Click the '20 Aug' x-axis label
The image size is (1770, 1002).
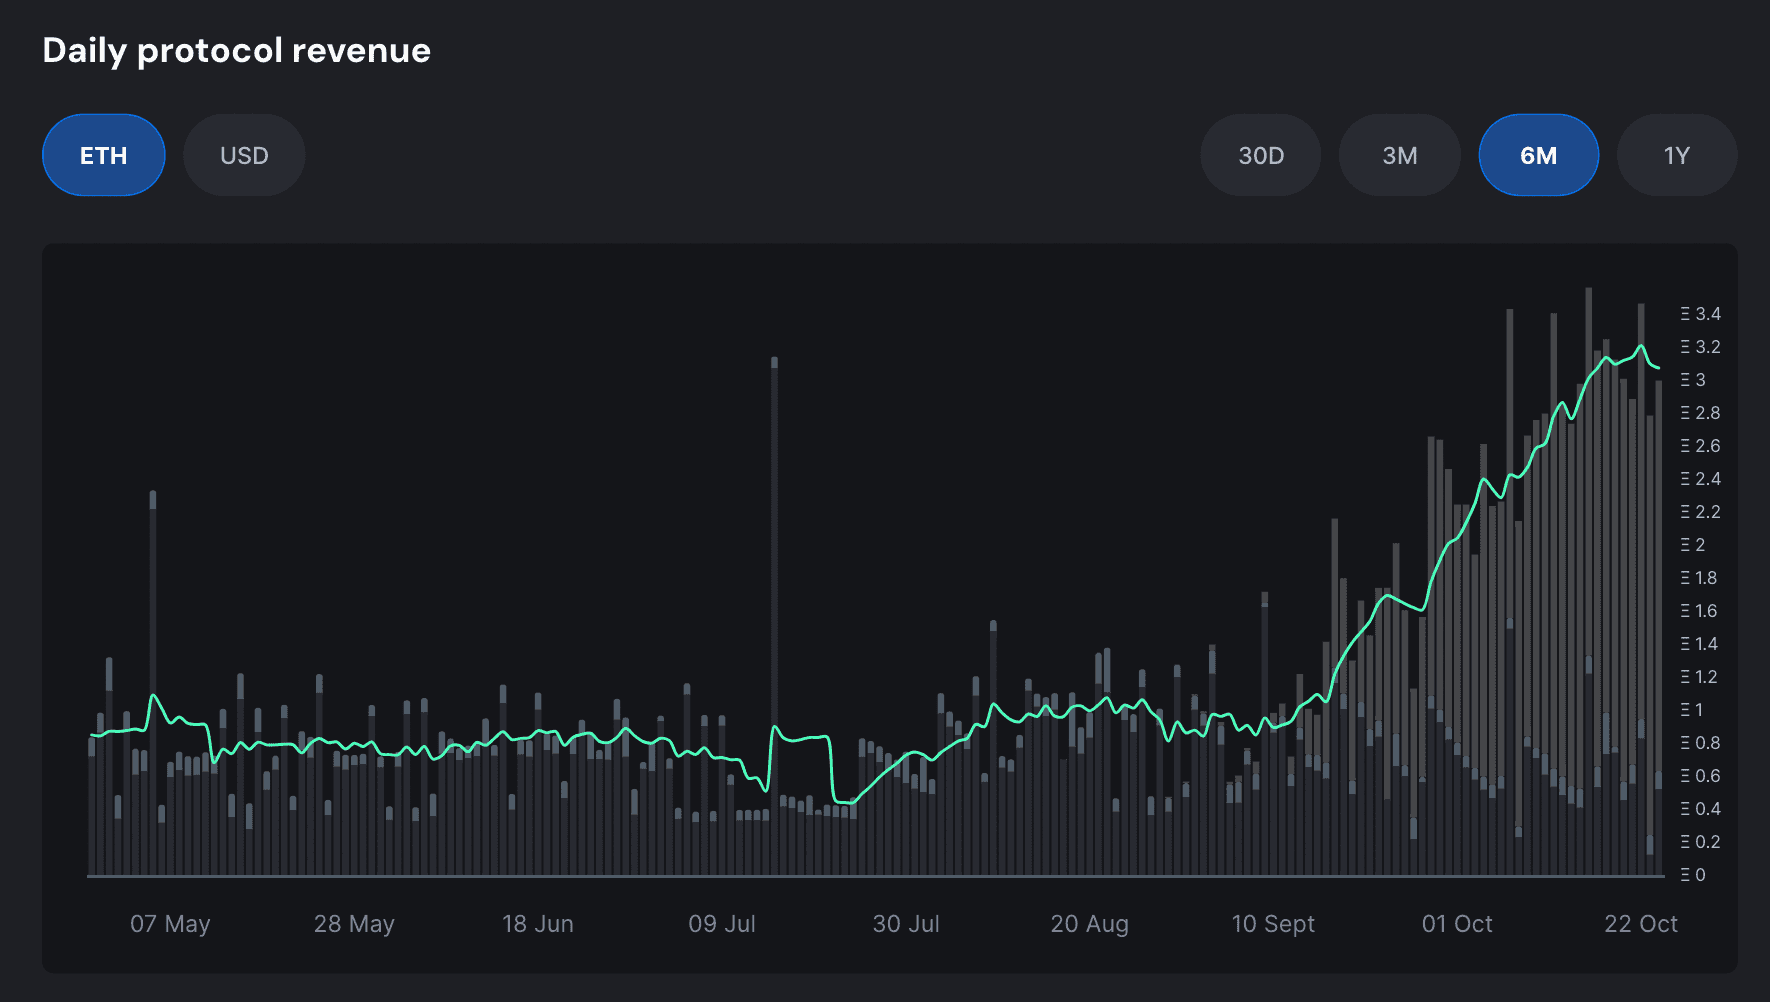[x=1090, y=924]
